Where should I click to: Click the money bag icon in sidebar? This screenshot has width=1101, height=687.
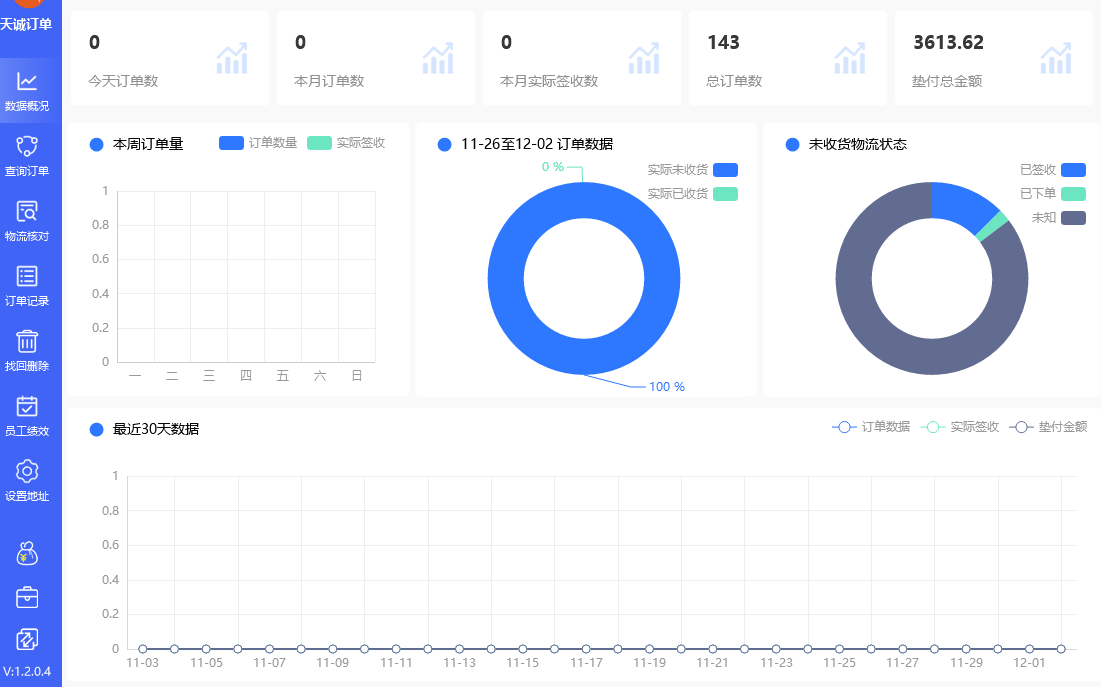tap(27, 553)
